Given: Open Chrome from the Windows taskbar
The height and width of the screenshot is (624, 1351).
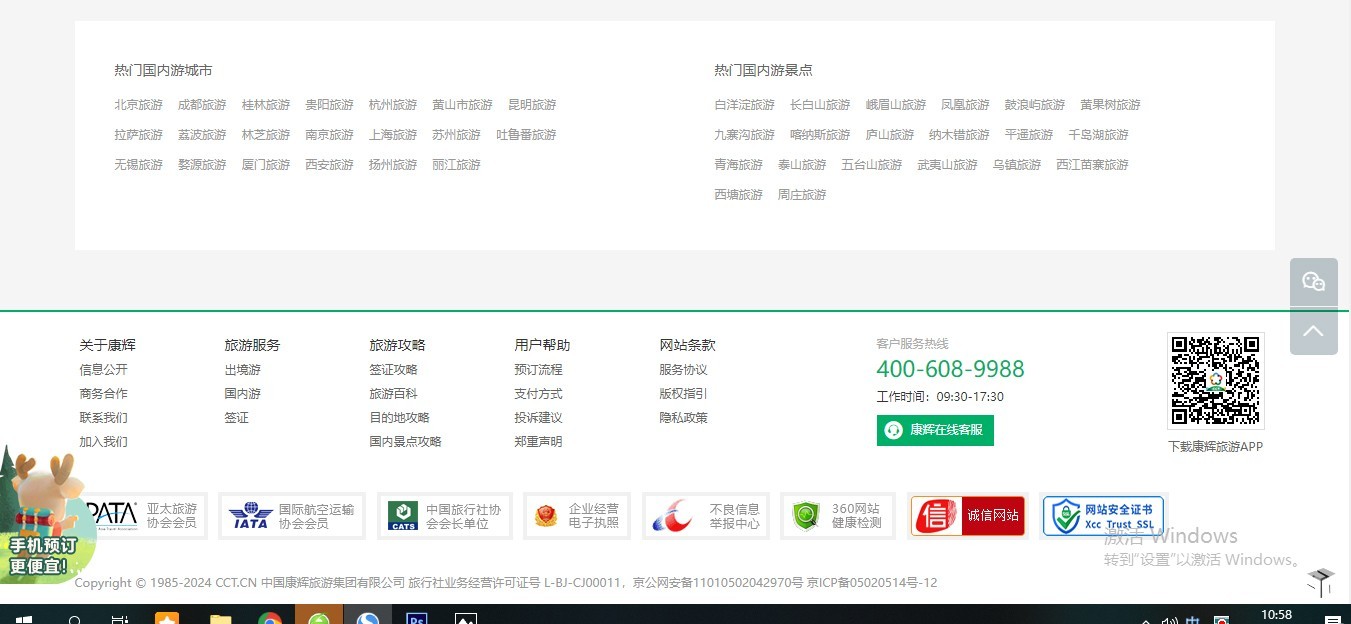Looking at the screenshot, I should 270,618.
